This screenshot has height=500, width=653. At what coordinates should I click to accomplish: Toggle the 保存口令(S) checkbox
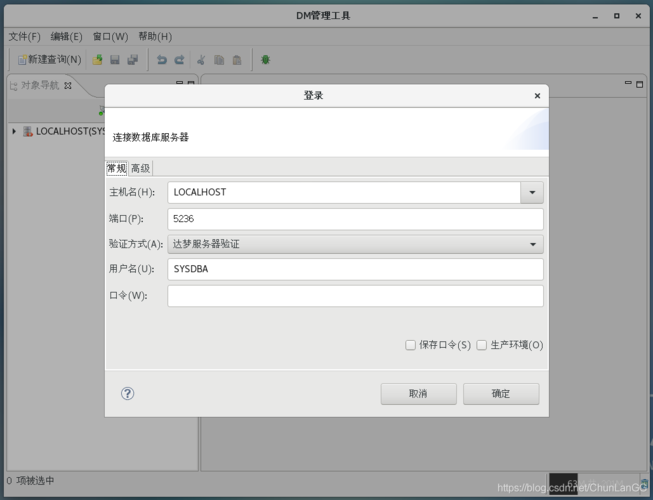click(410, 345)
